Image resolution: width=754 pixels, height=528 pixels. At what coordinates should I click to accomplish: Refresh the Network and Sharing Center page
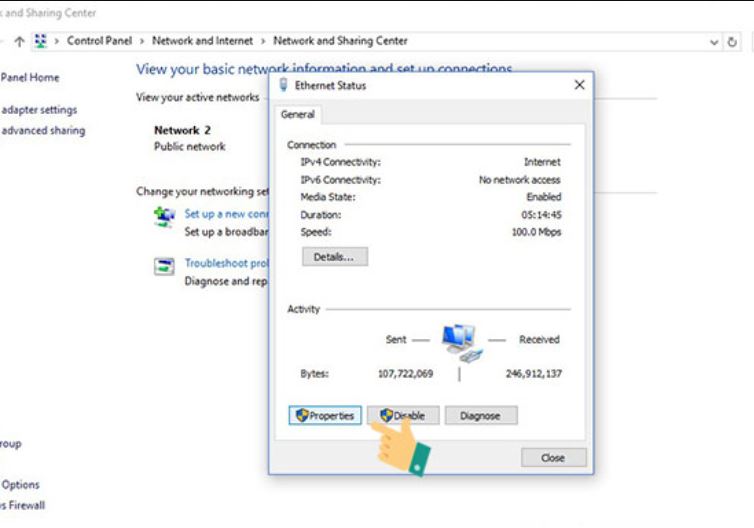click(733, 42)
